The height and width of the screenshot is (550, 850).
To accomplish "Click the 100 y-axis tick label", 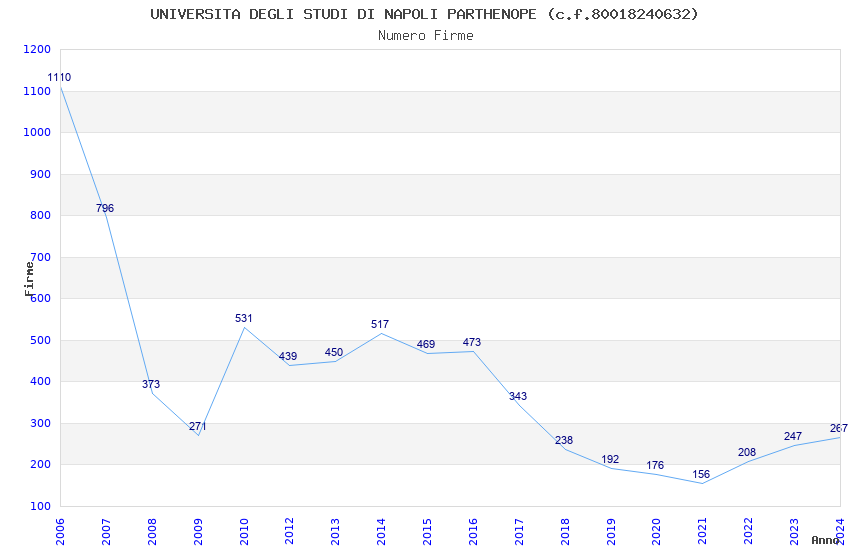I will 41,506.
